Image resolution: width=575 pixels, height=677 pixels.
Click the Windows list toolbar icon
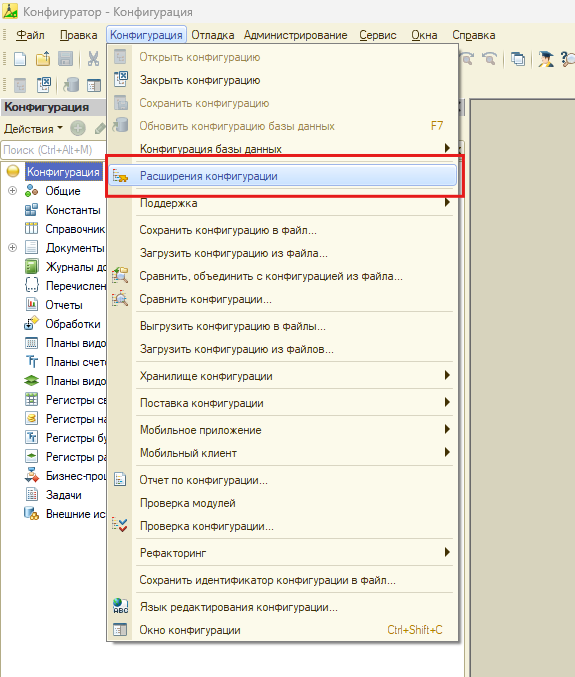point(518,59)
